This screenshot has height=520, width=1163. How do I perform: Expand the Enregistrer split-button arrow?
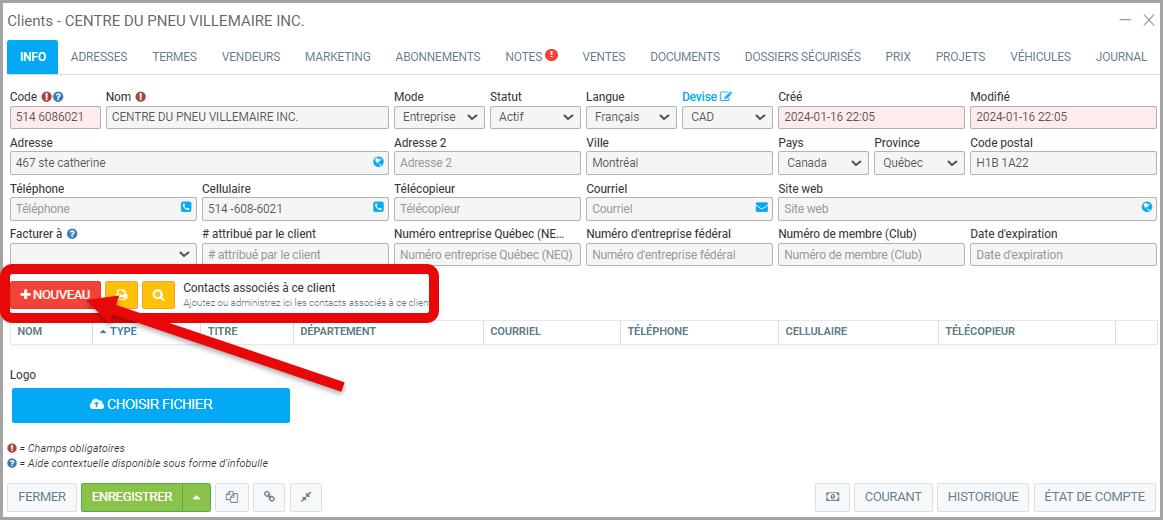pyautogui.click(x=197, y=497)
